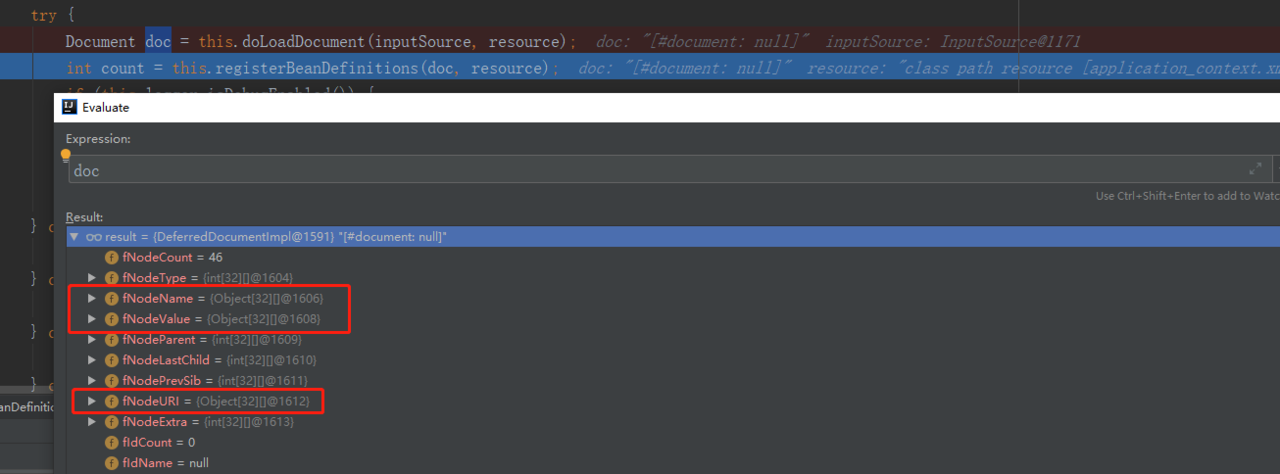
Task: Click the glasses watch icon on result row
Action: point(93,237)
